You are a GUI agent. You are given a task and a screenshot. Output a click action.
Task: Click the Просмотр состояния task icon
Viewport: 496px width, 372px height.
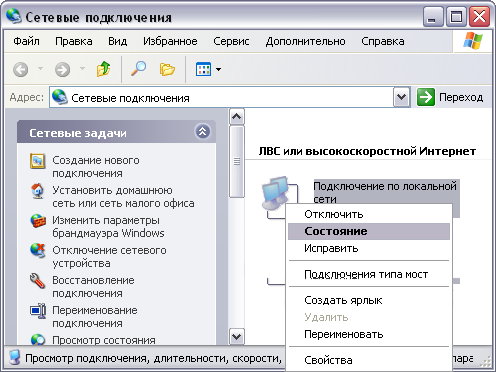[x=38, y=340]
